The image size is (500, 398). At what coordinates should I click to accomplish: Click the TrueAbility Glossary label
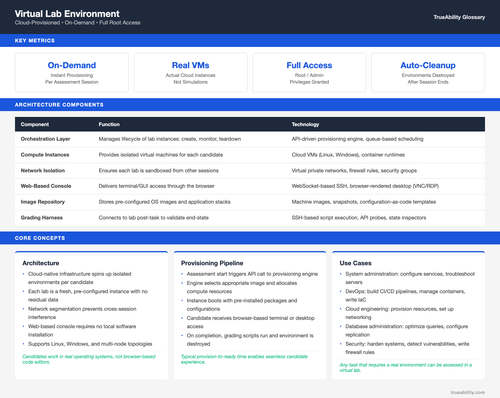(459, 17)
